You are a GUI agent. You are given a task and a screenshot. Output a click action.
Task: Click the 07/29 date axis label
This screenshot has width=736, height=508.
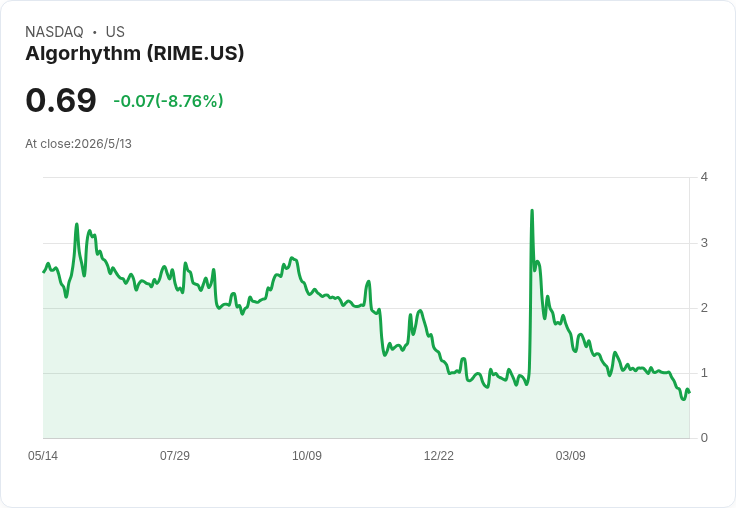[x=175, y=455]
